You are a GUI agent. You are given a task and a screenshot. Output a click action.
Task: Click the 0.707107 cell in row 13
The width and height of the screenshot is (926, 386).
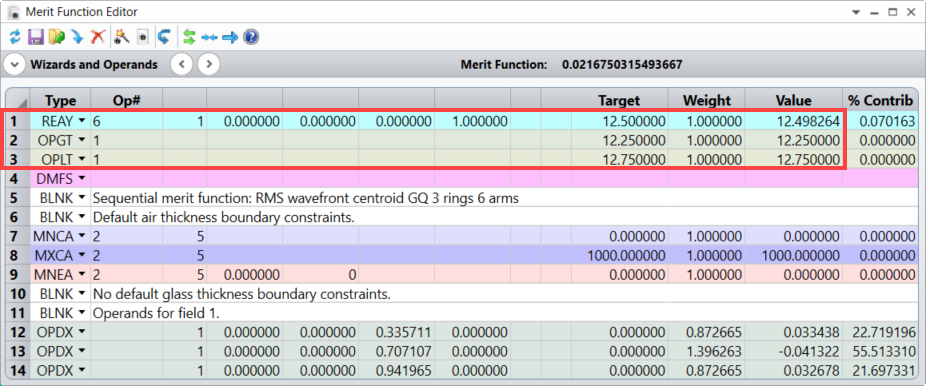coord(396,352)
